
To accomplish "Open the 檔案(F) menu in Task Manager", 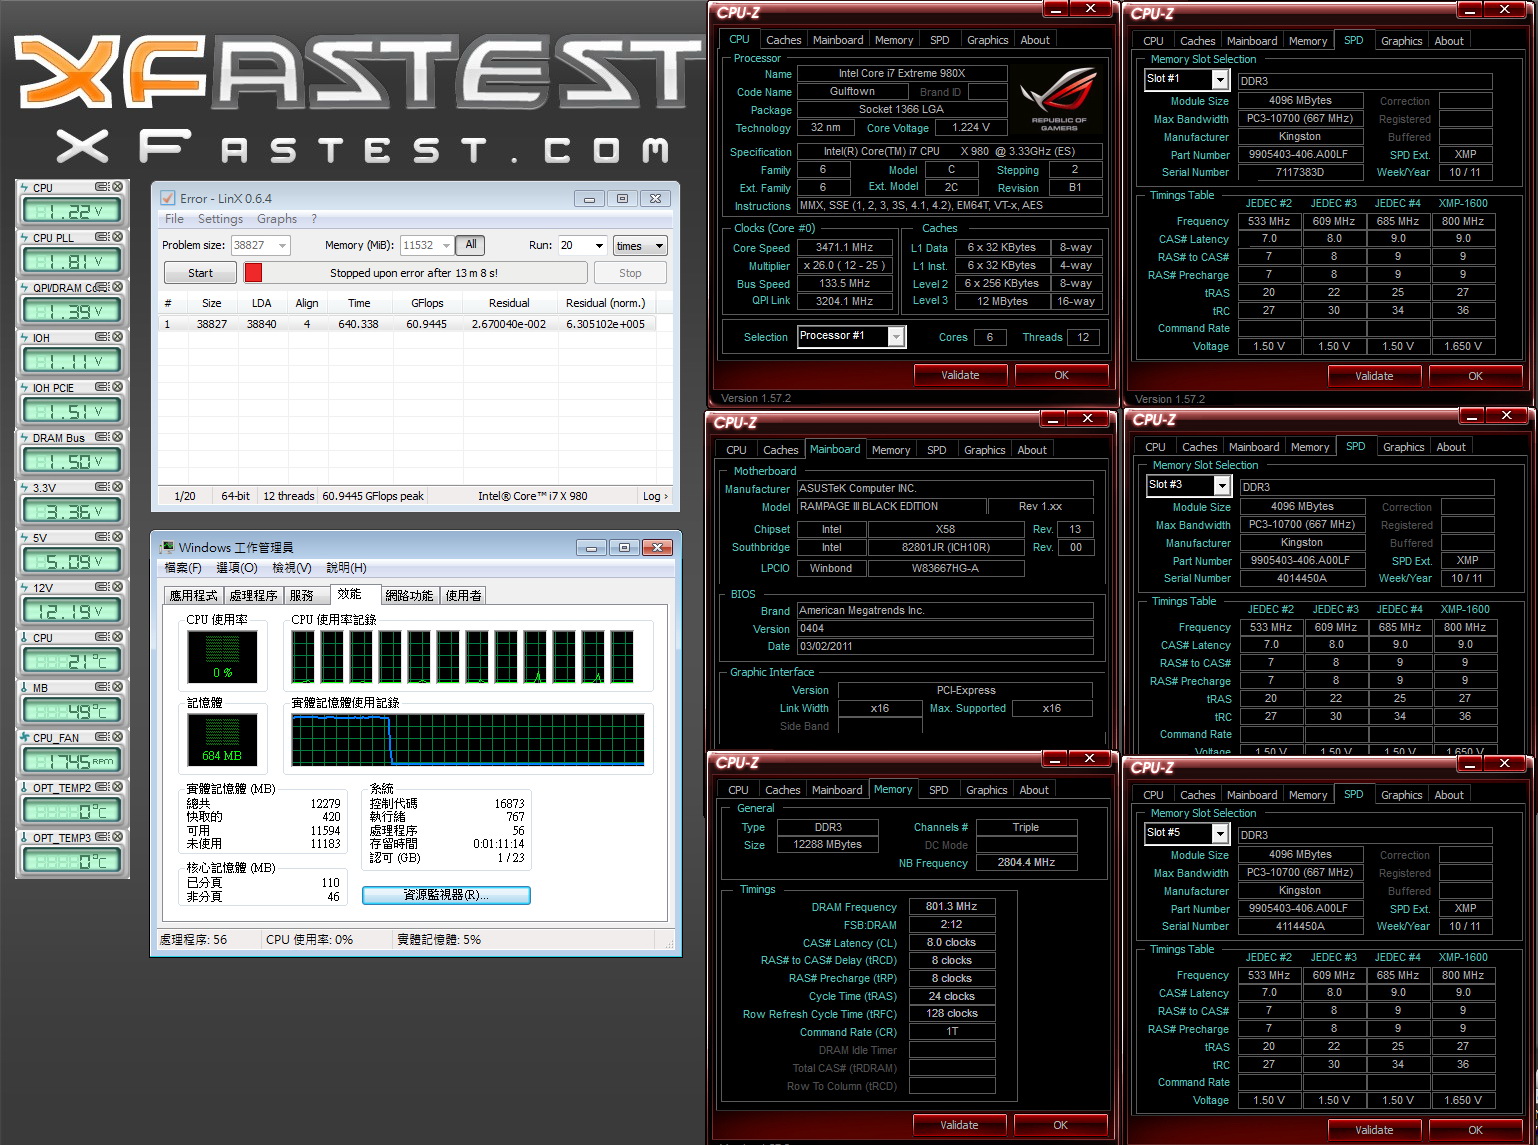I will [183, 568].
